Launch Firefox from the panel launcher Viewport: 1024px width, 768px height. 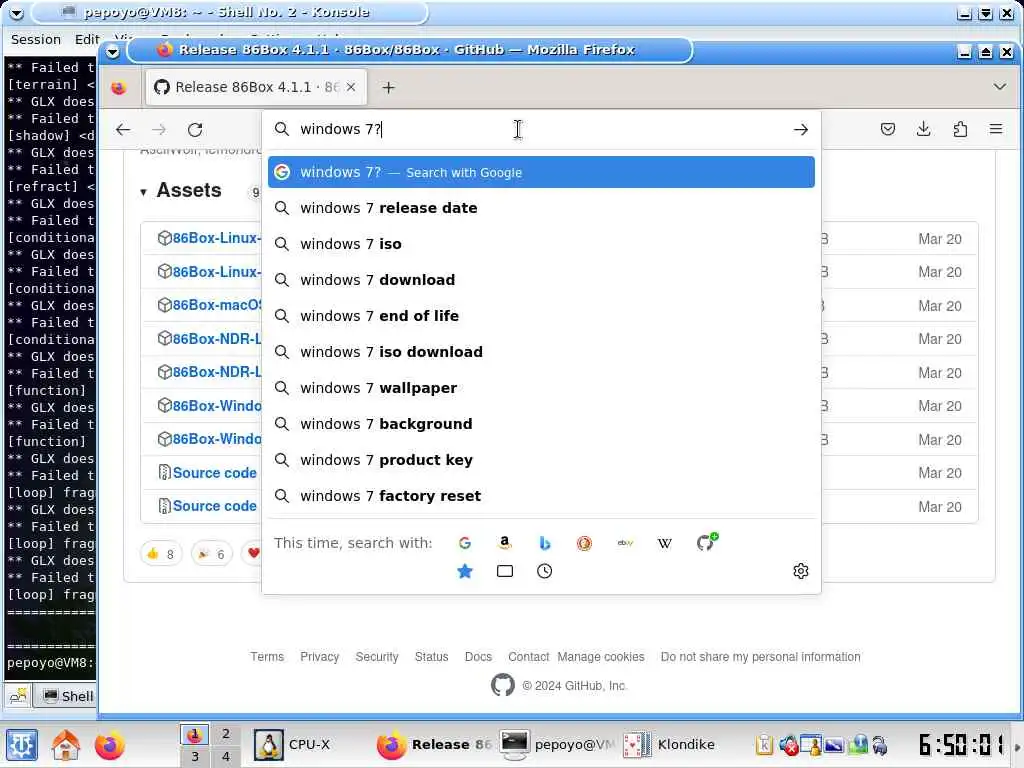(109, 744)
